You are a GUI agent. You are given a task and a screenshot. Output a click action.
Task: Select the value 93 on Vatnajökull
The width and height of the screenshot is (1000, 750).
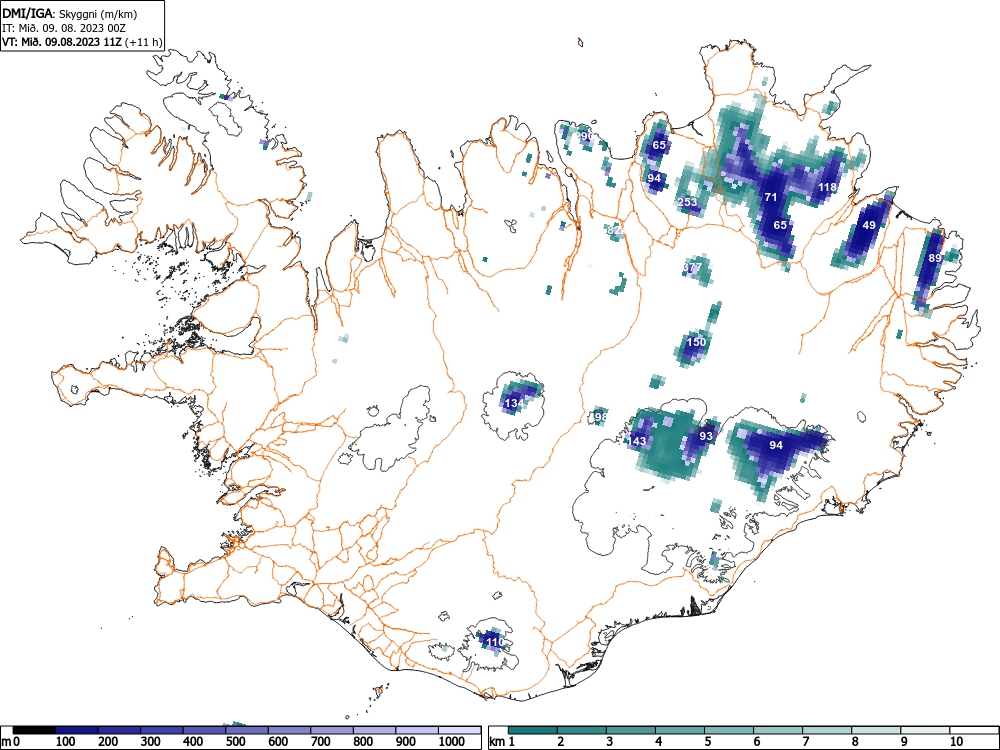(x=705, y=436)
